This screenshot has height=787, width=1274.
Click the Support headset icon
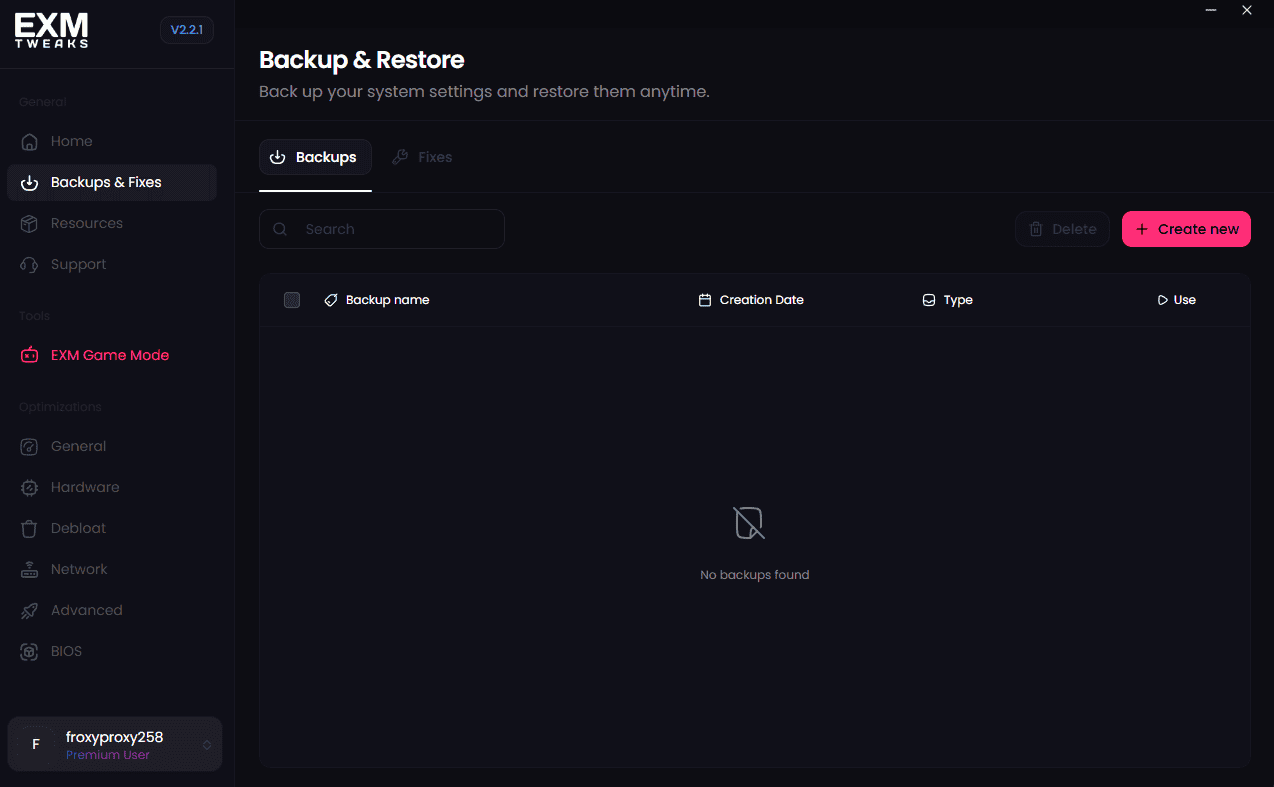[30, 265]
